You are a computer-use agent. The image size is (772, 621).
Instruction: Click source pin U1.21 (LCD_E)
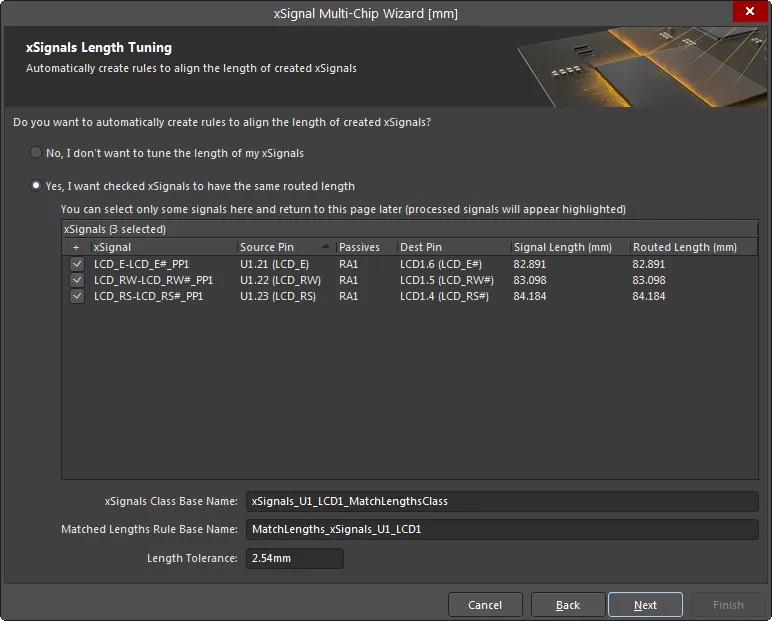click(274, 264)
